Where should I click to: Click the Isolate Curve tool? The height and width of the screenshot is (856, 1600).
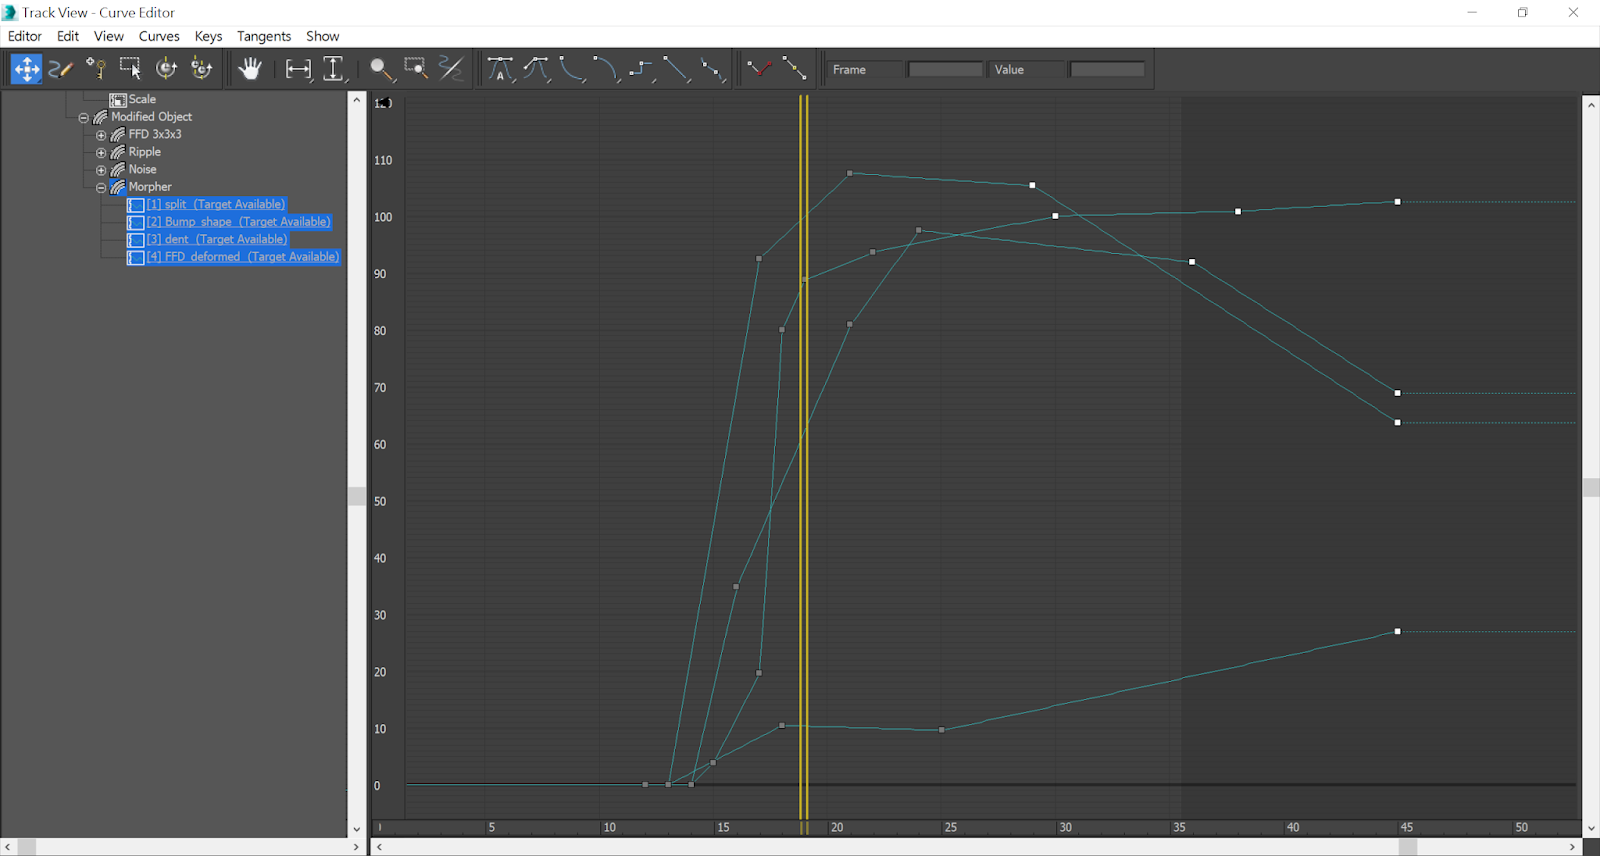(x=452, y=69)
